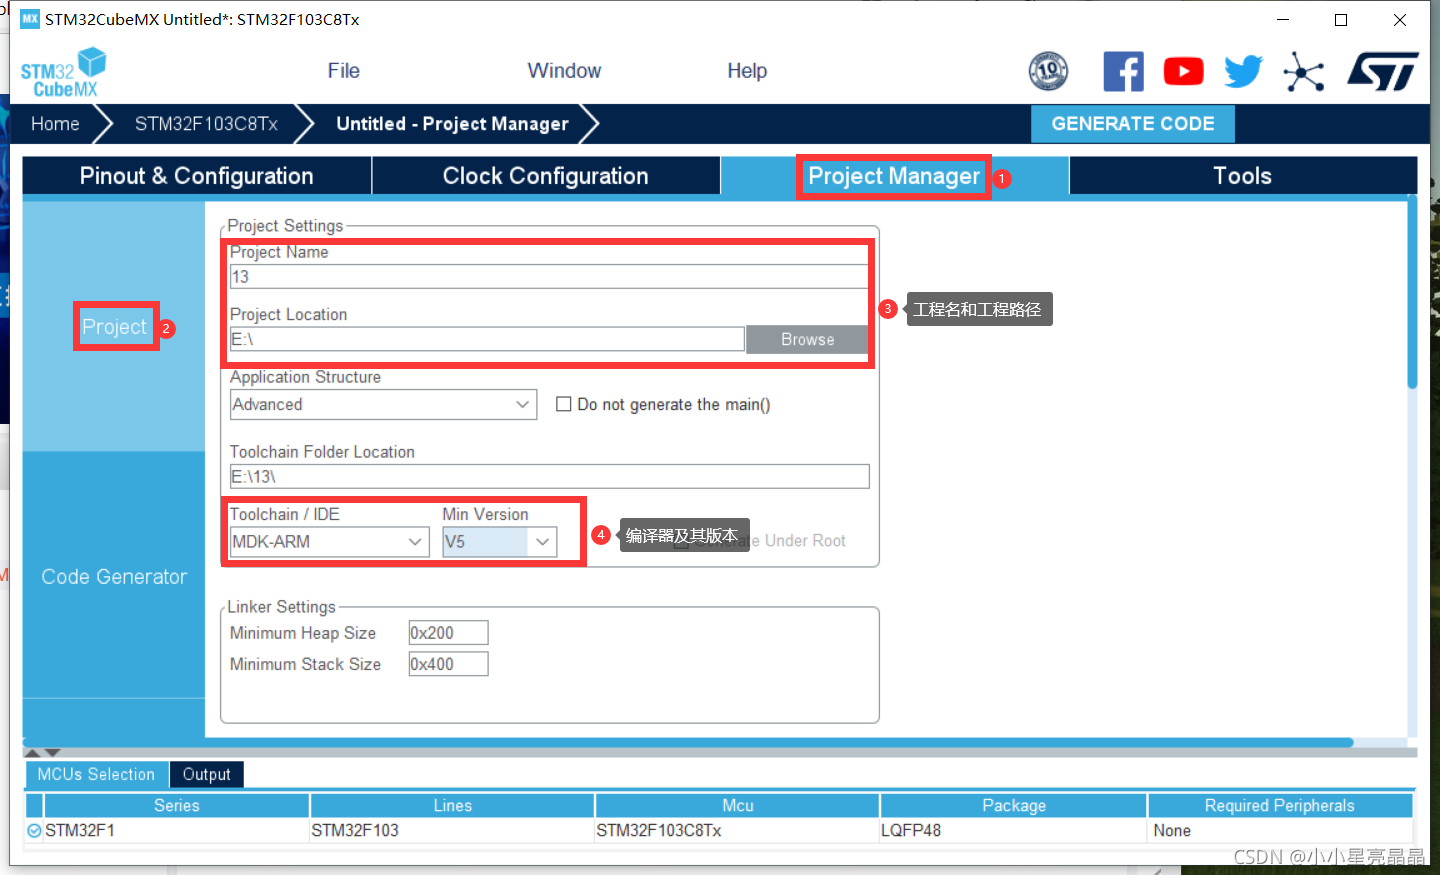Toggle Do not generate the main() checkbox
The width and height of the screenshot is (1440, 875).
tap(564, 404)
